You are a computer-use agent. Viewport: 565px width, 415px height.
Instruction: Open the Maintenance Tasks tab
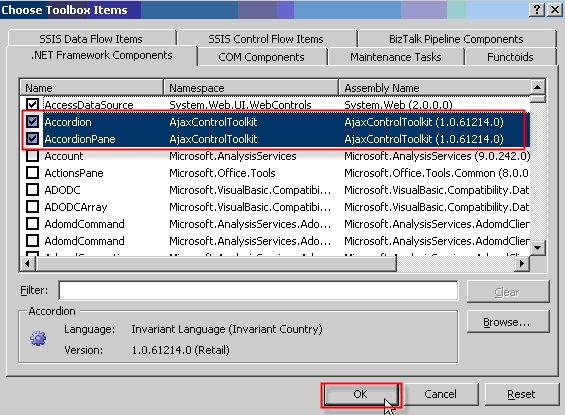396,57
